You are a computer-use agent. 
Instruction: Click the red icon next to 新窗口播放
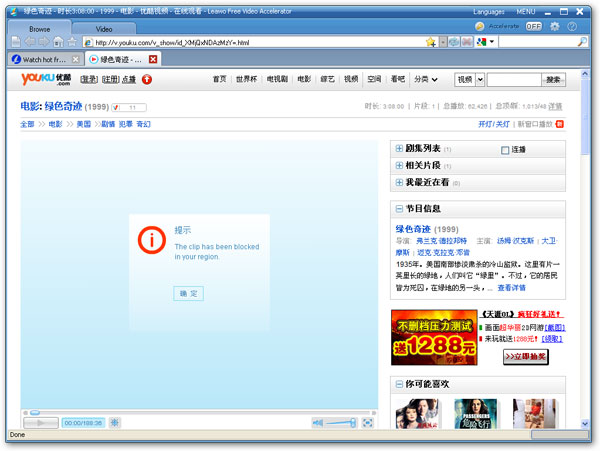[x=560, y=124]
